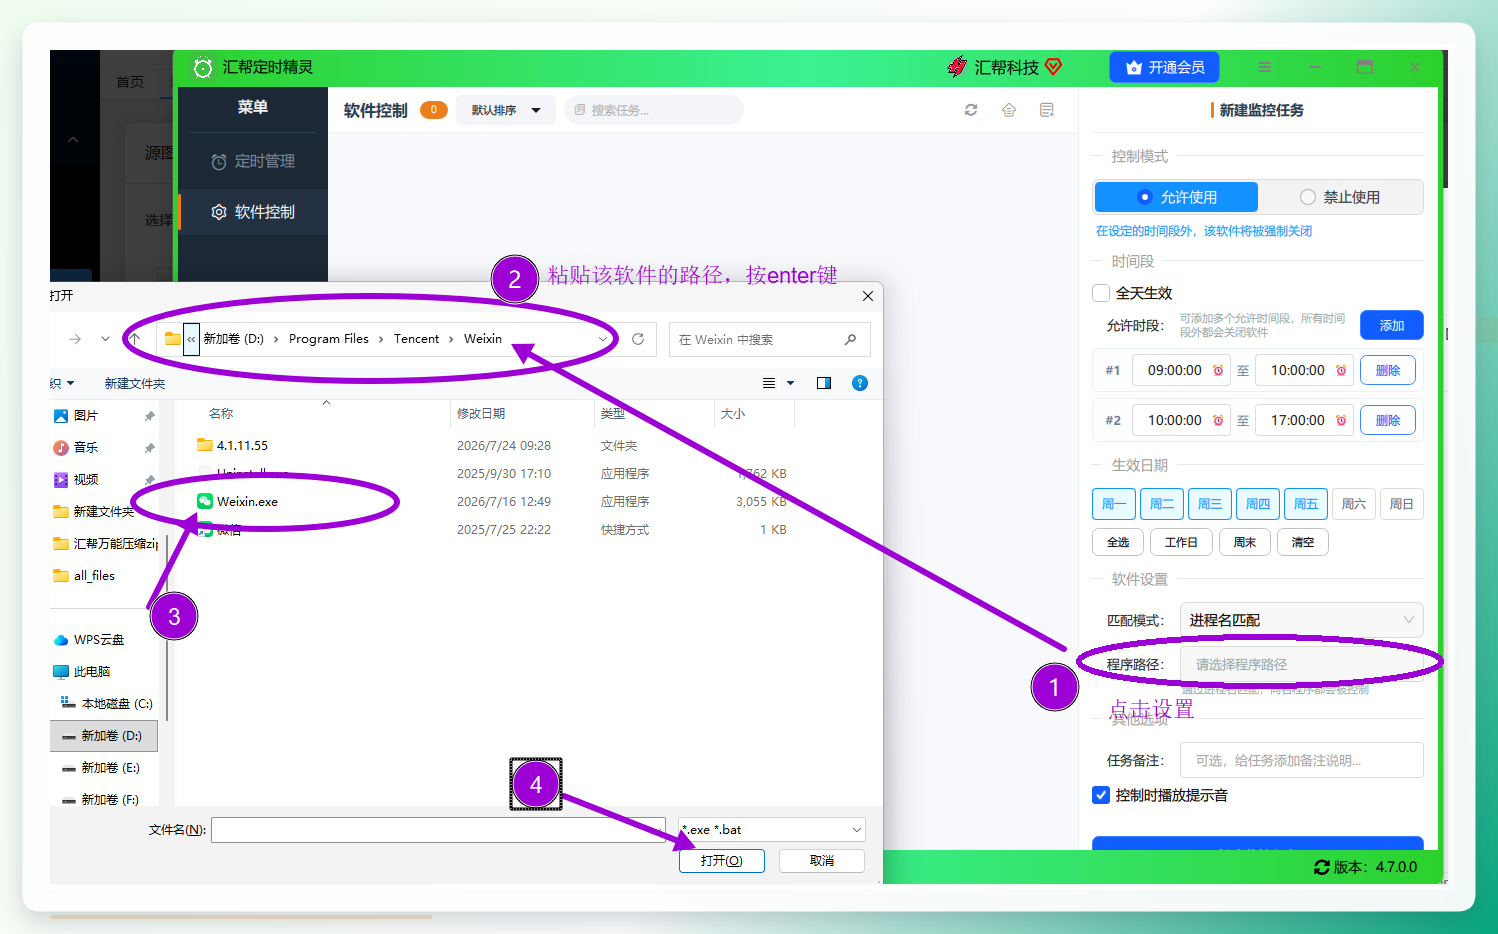This screenshot has width=1498, height=934.
Task: Open the 4.1.11.55 folder
Action: coord(242,446)
